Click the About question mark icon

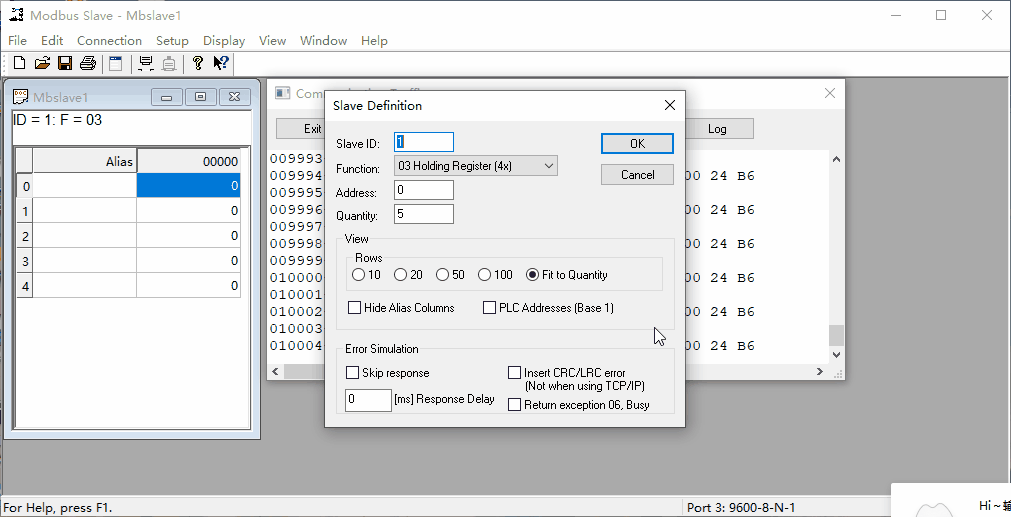[x=198, y=63]
